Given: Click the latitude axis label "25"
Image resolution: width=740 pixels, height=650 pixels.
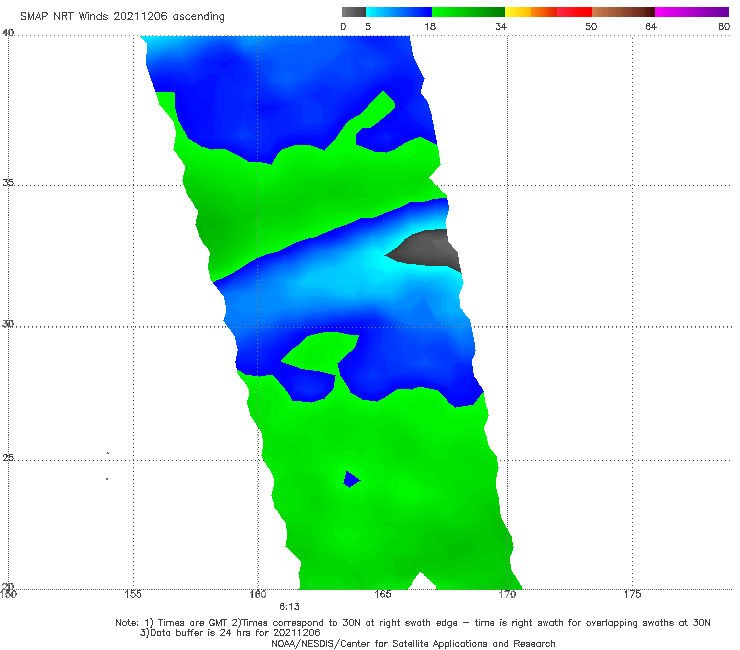Looking at the screenshot, I should [x=8, y=458].
